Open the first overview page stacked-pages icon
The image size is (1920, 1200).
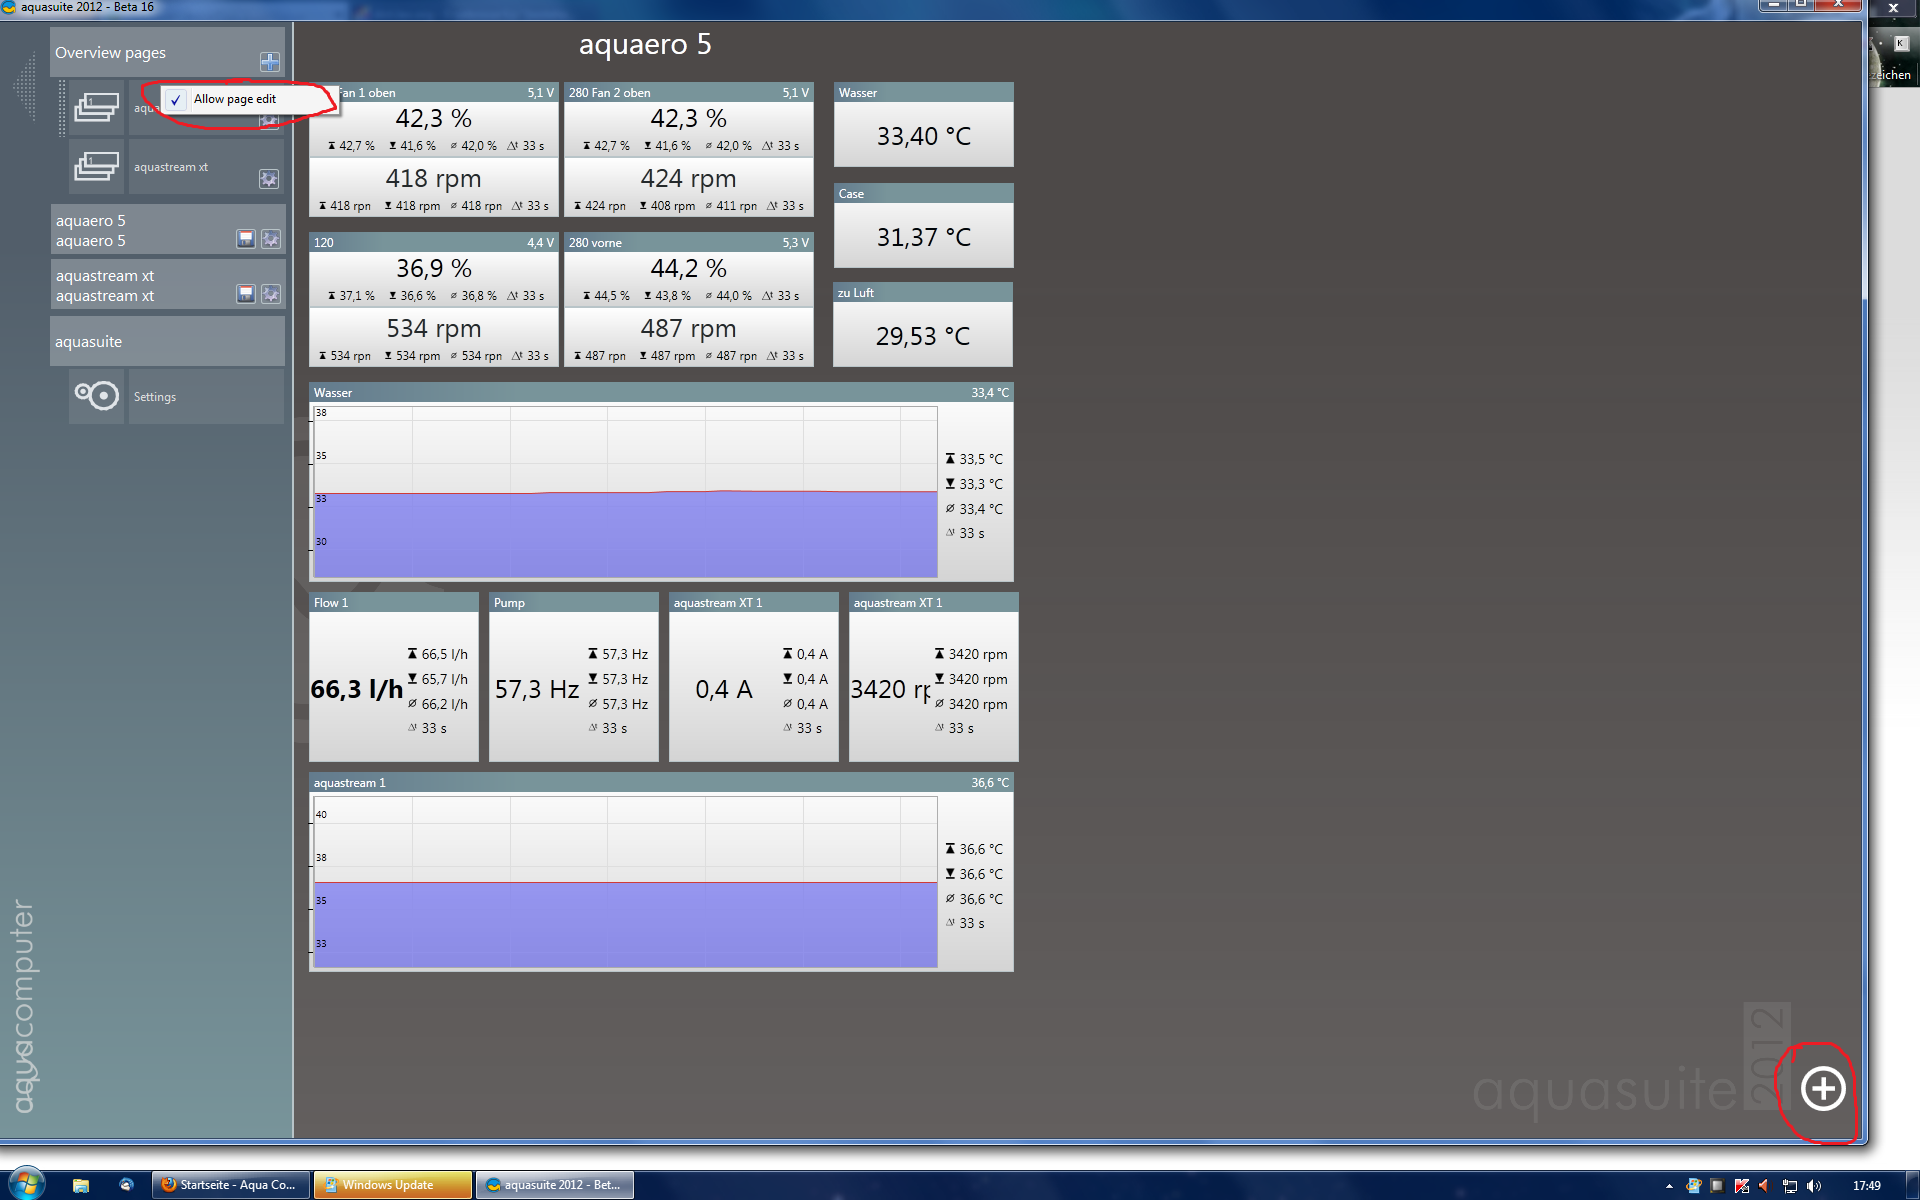[96, 107]
